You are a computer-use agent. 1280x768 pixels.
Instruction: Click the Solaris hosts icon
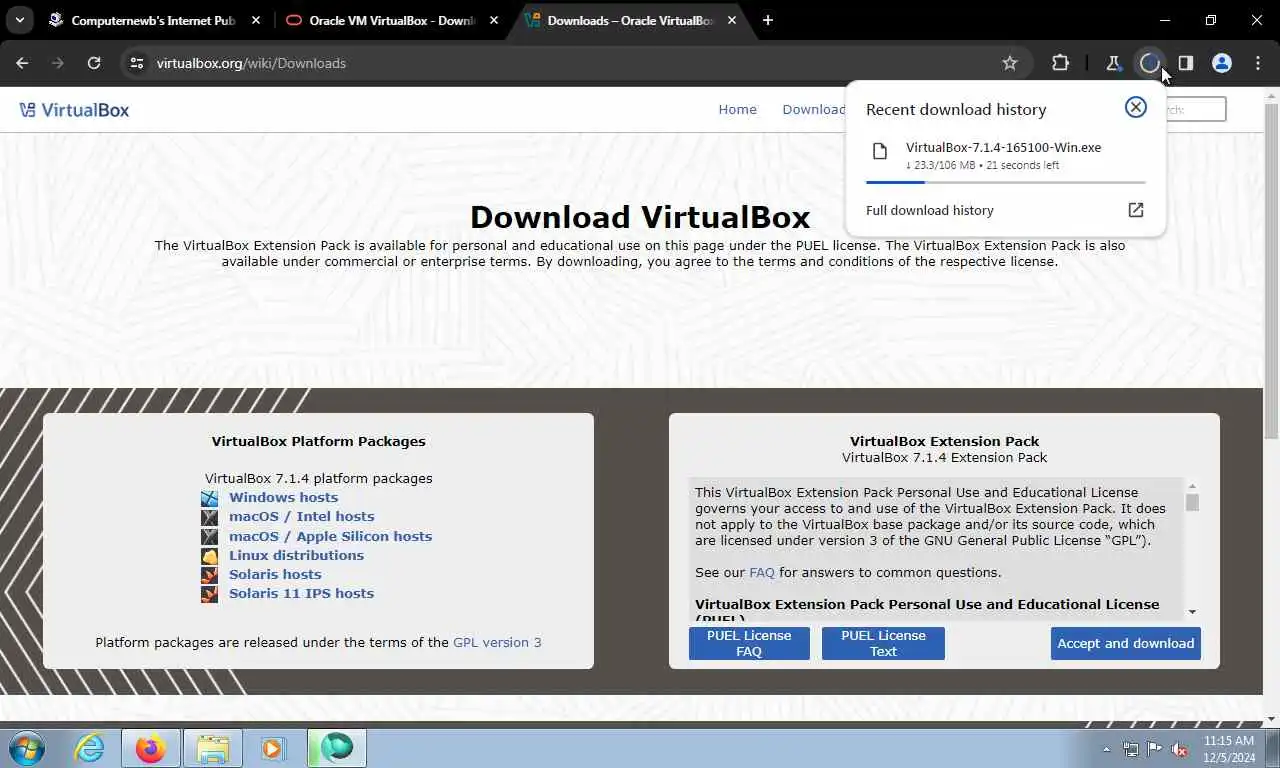pyautogui.click(x=209, y=575)
